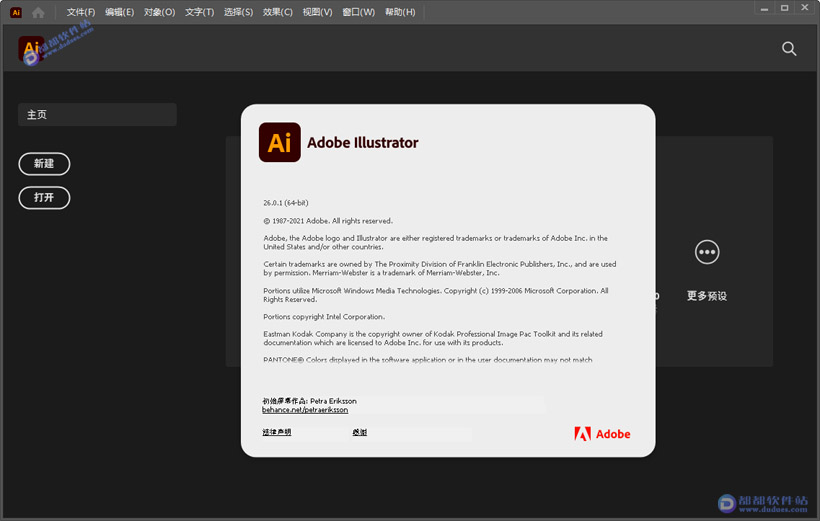This screenshot has height=521, width=820.
Task: Click the 1987-2021 Adobe copyright line
Action: [x=328, y=221]
